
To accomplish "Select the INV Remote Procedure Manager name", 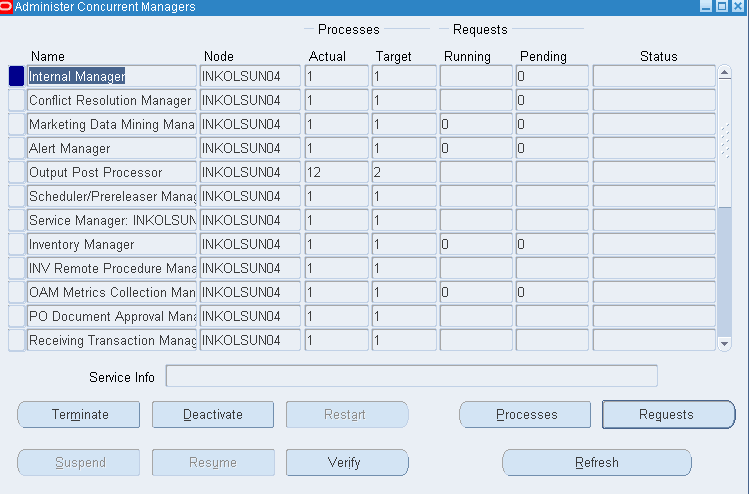I will coord(112,268).
